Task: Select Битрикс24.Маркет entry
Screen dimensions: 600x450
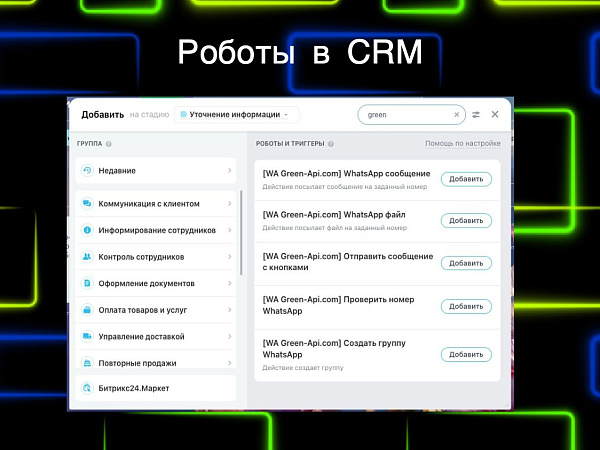Action: 156,388
